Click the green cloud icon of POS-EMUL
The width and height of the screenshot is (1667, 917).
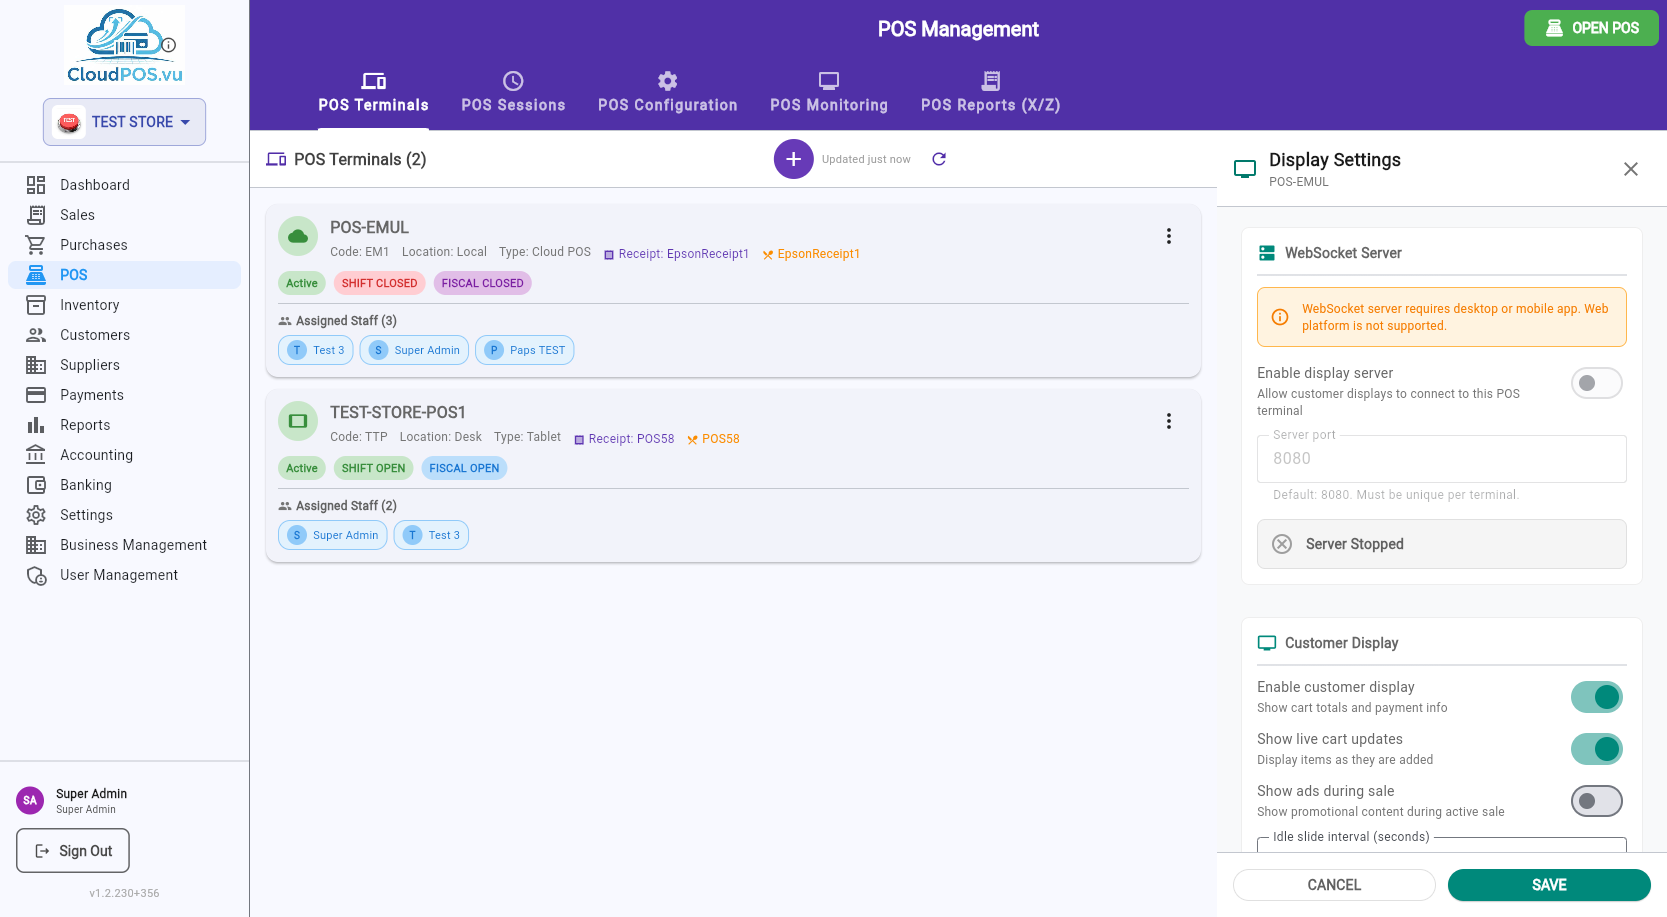coord(298,237)
